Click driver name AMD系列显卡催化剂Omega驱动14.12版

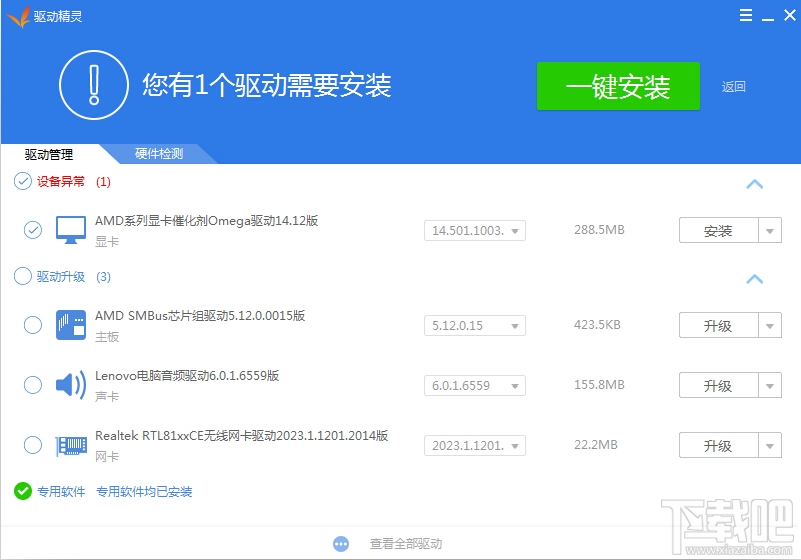(x=206, y=221)
